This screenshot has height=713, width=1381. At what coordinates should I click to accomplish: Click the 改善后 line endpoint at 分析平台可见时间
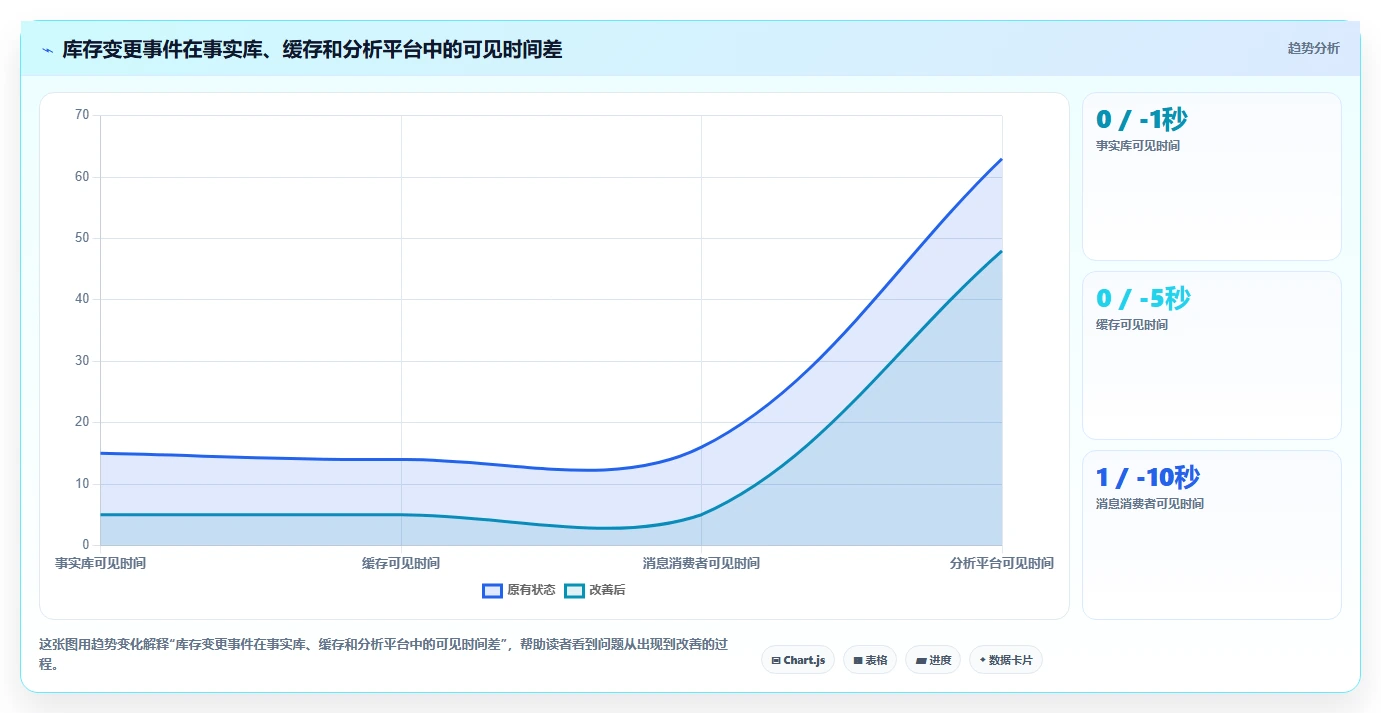point(1001,251)
